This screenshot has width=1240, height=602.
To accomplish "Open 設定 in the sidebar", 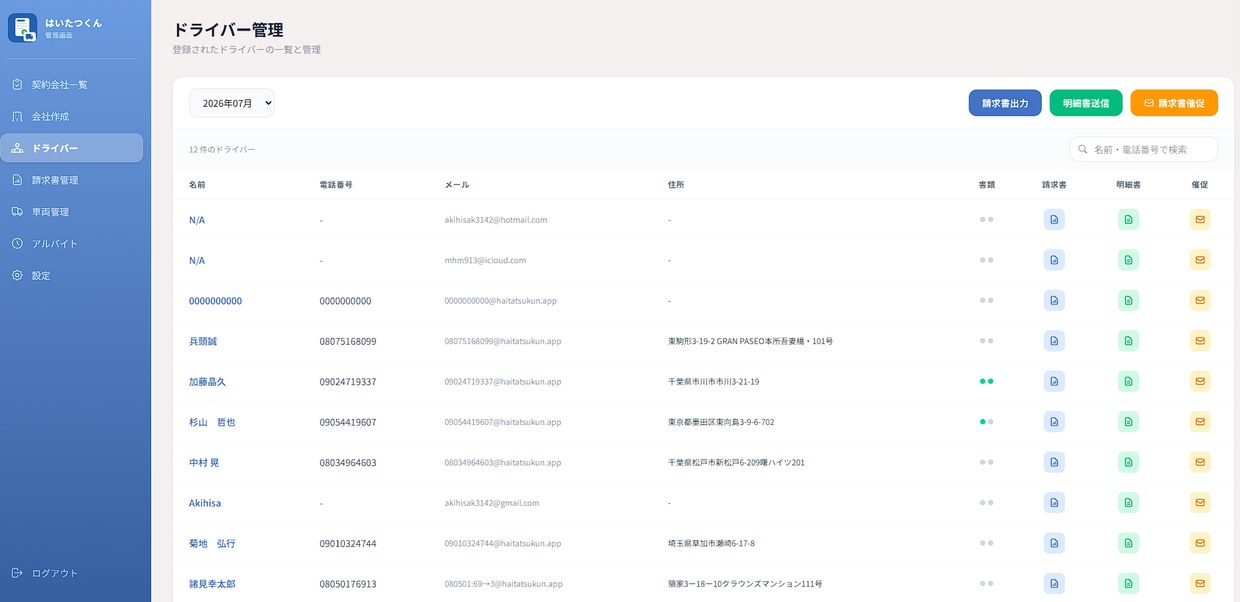I will click(x=71, y=275).
